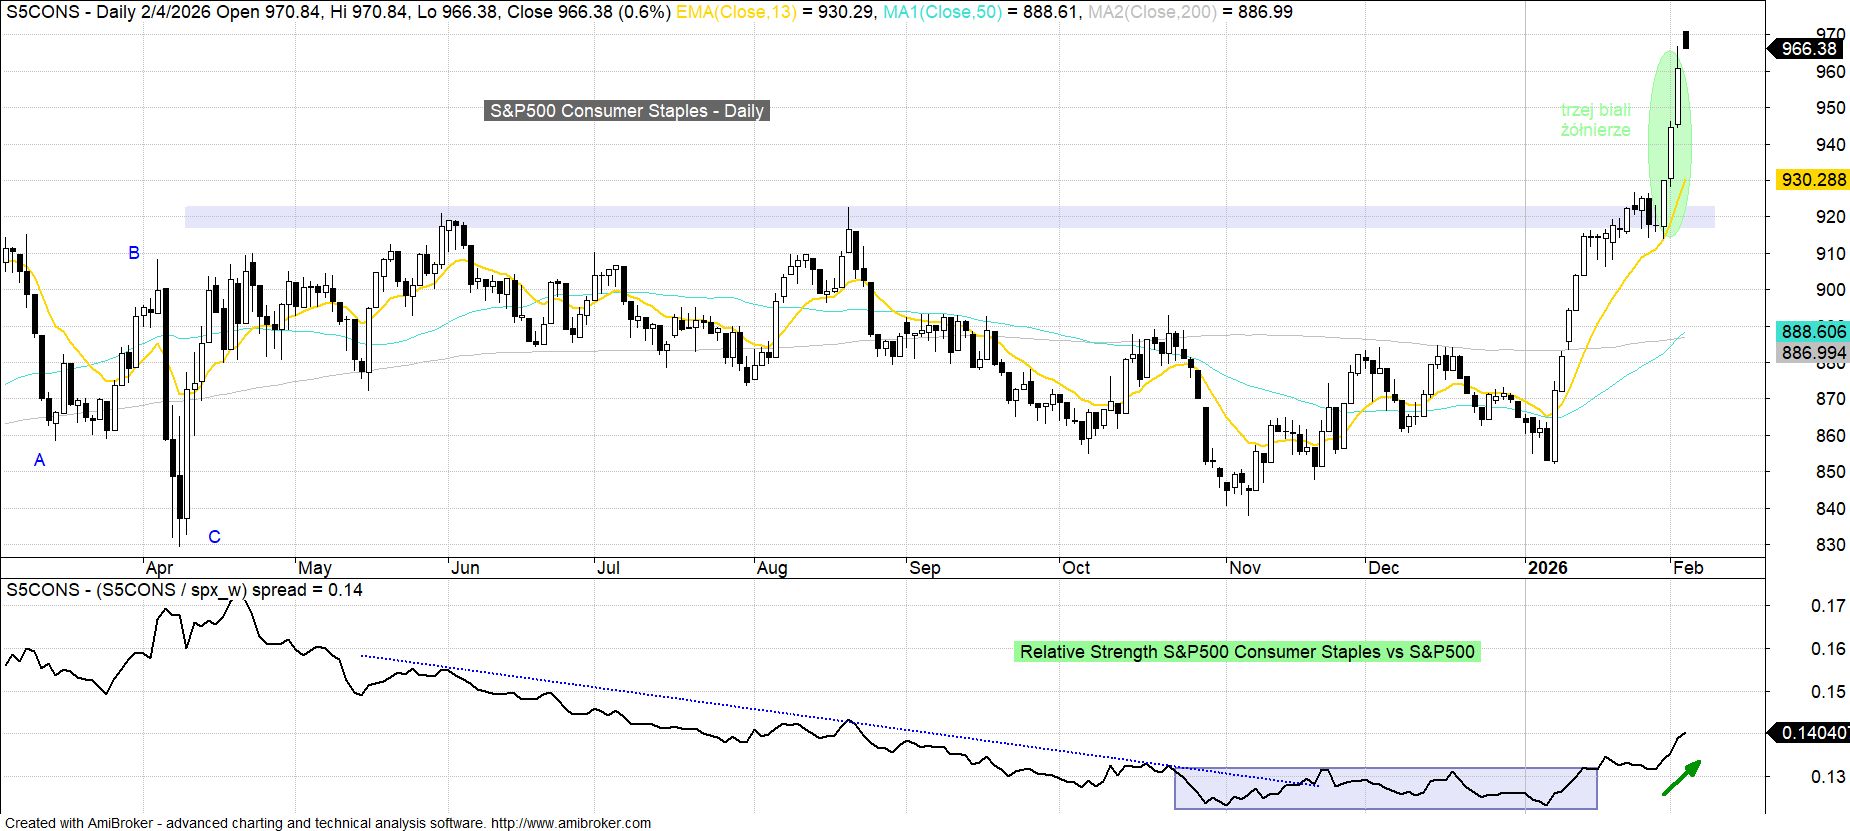Click the wave label C
This screenshot has width=1850, height=831.
(214, 537)
